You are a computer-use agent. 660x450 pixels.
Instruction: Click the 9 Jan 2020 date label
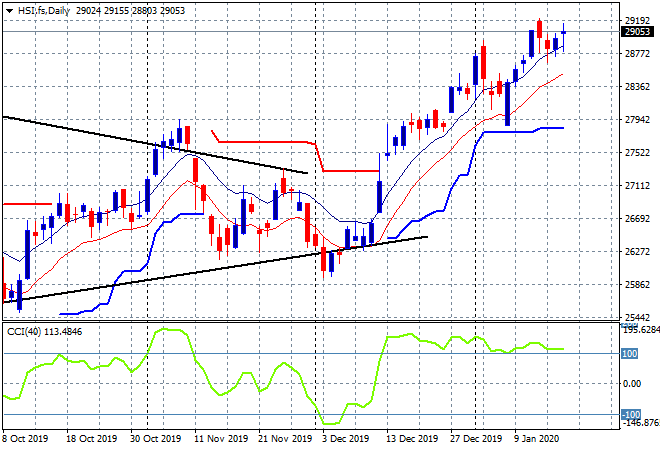pos(537,439)
